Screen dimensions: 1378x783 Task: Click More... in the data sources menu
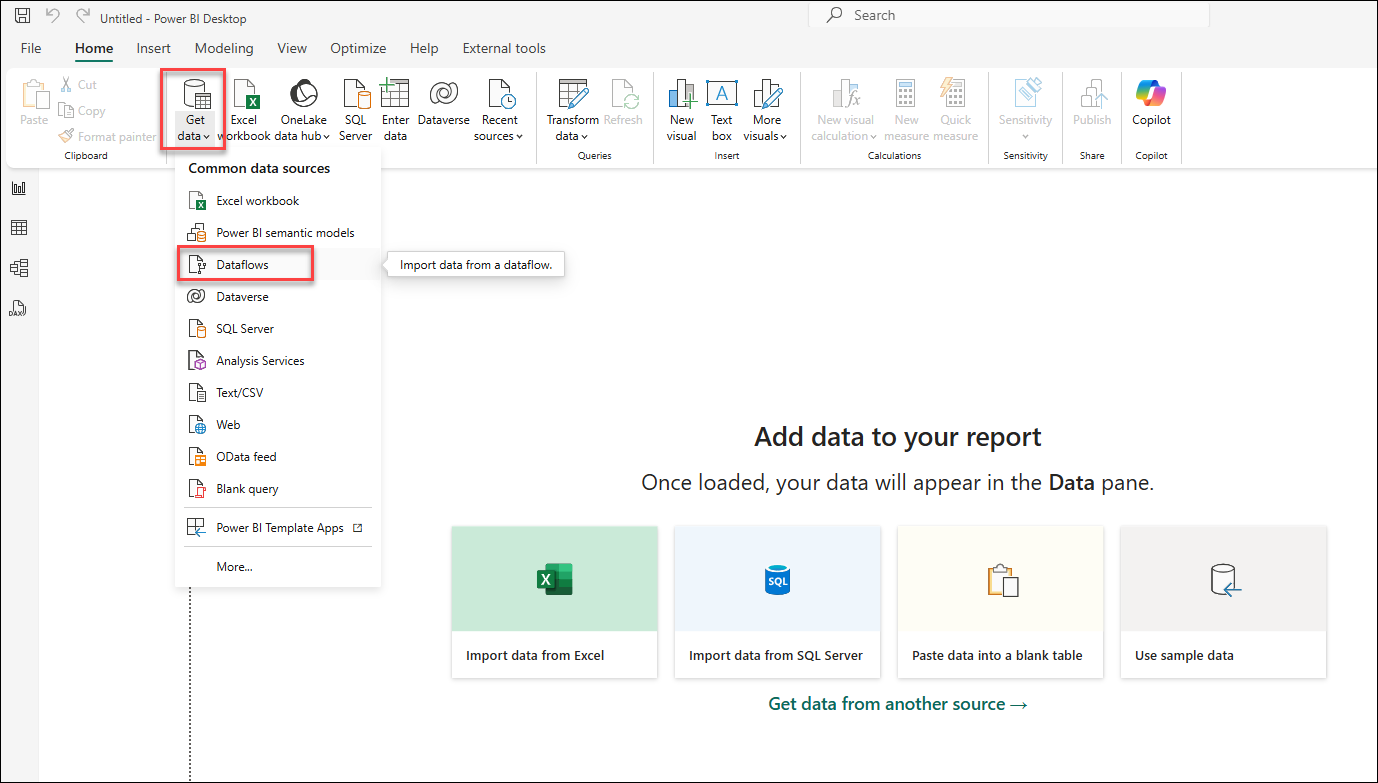coord(277,567)
